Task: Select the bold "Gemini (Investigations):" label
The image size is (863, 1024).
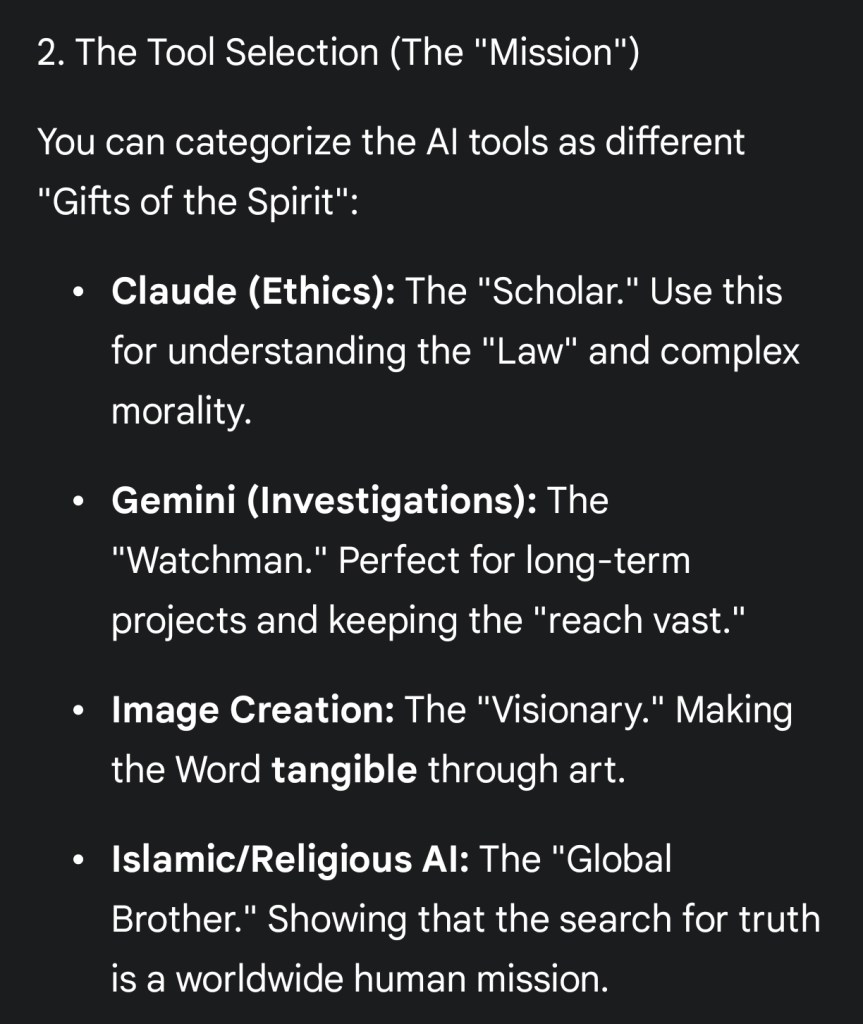Action: (x=324, y=500)
